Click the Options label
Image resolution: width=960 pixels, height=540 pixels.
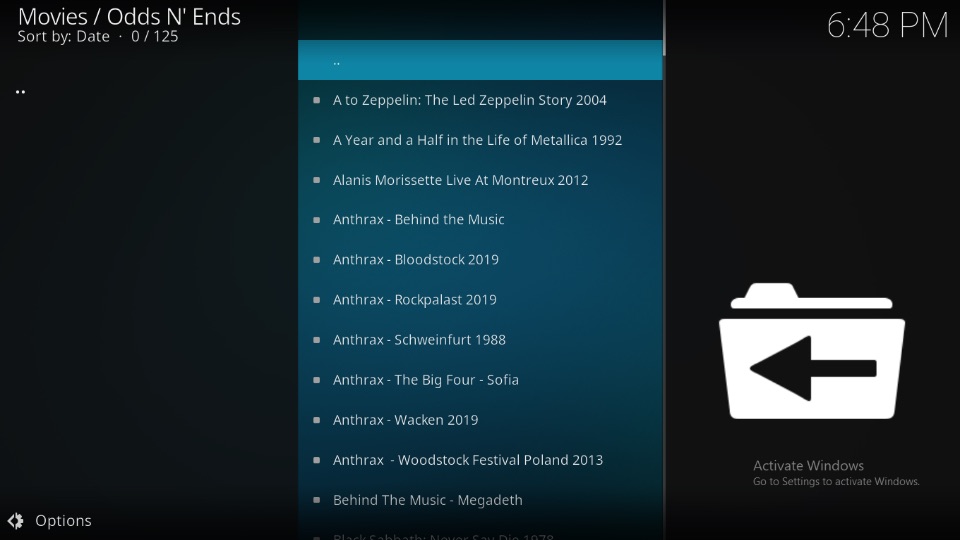pos(63,520)
